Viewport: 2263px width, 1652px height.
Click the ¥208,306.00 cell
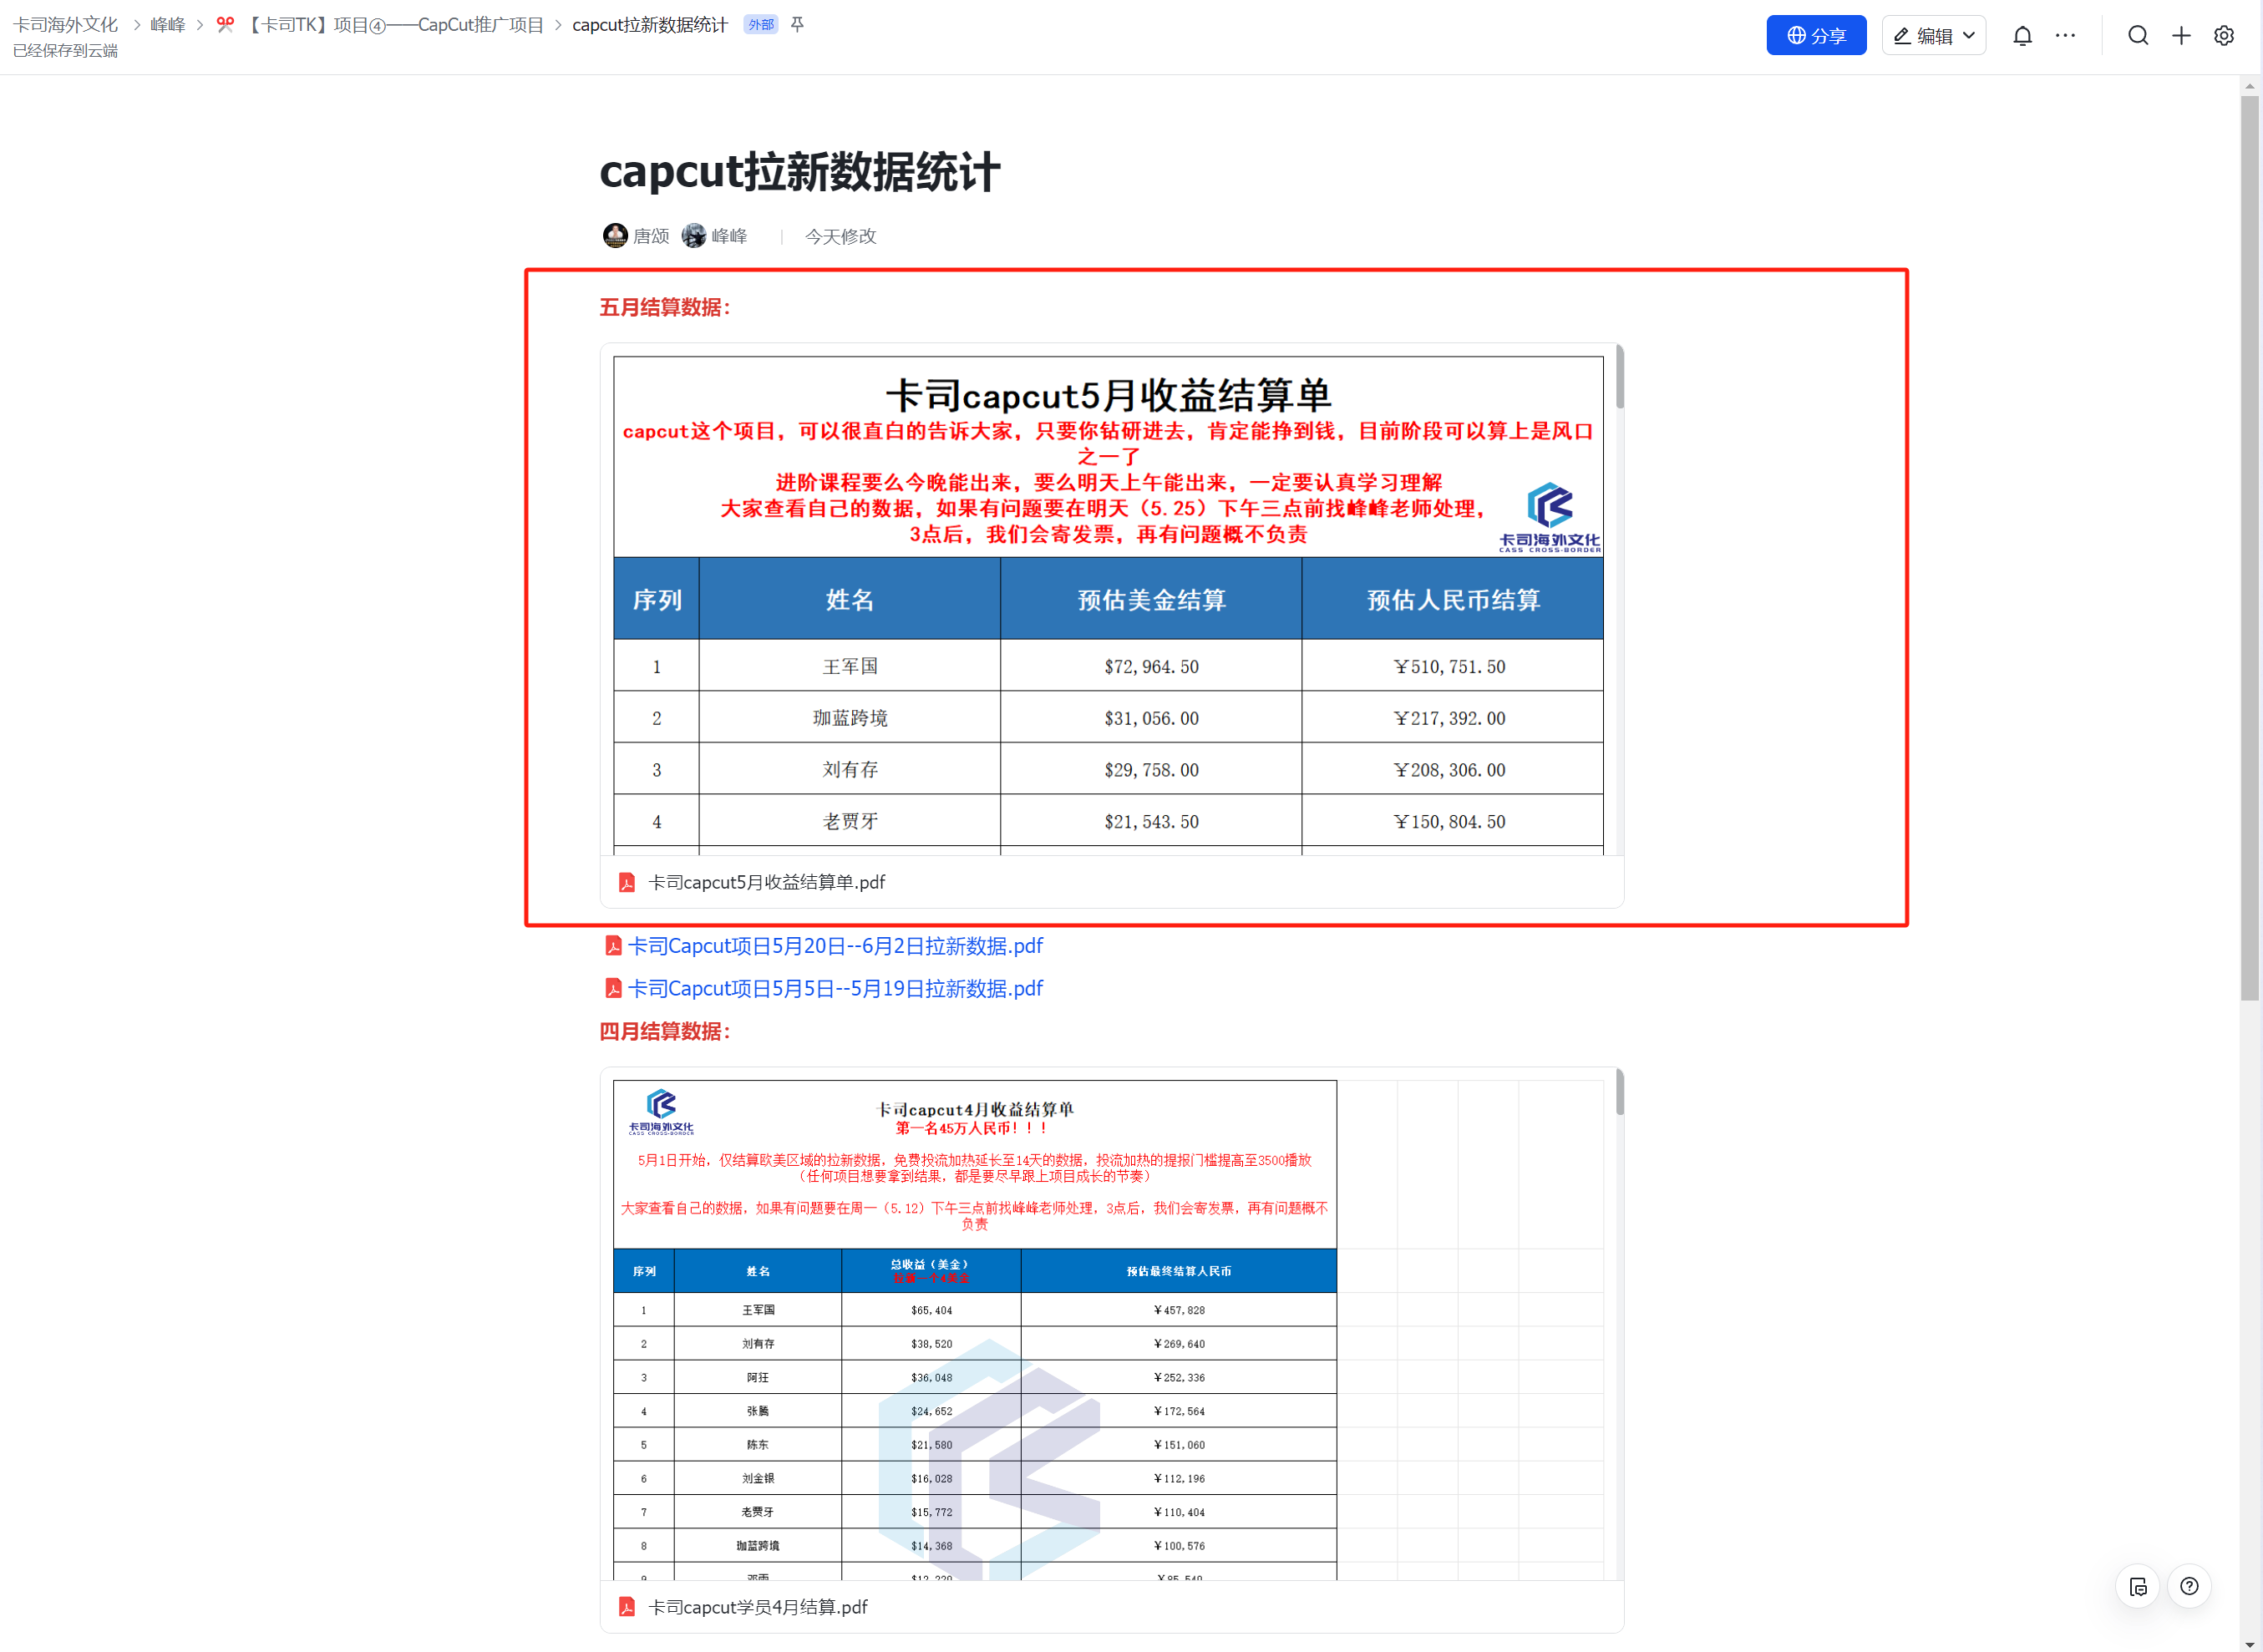coord(1452,770)
